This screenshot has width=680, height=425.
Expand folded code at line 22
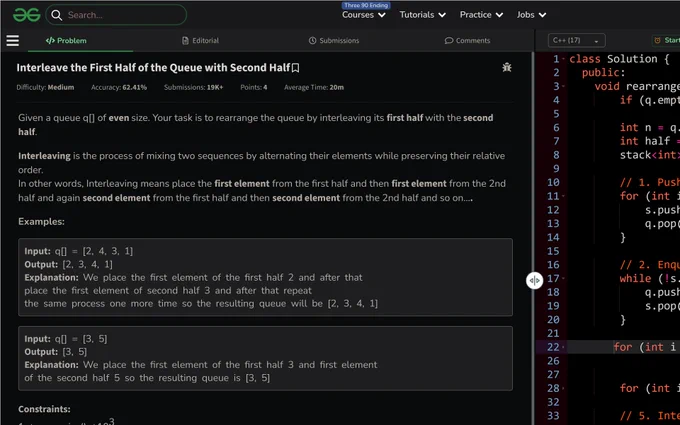pyautogui.click(x=563, y=347)
